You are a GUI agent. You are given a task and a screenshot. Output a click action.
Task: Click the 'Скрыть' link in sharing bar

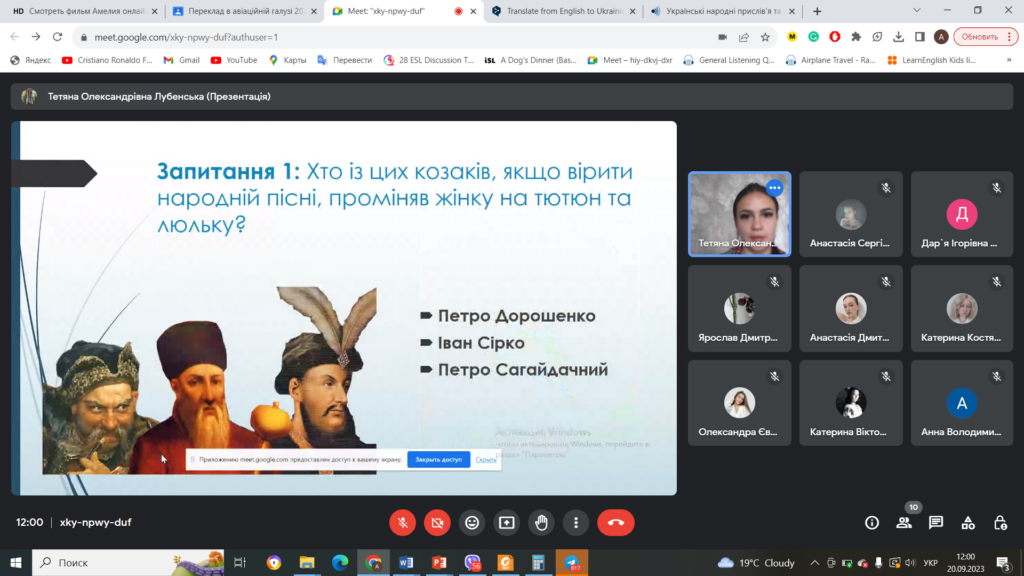486,459
